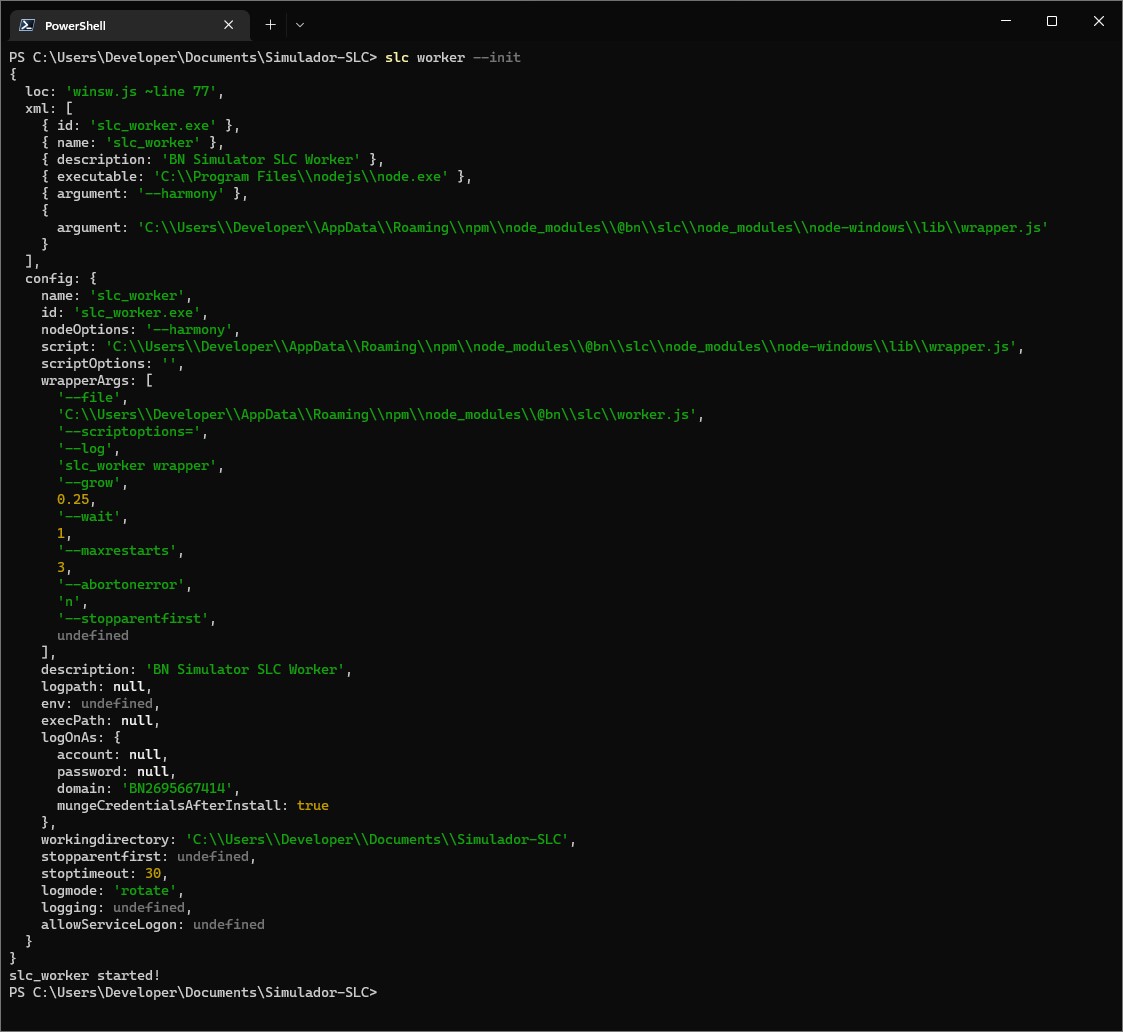Click the '--maxrestarts' wrapper argument
This screenshot has height=1032, width=1123.
(118, 550)
